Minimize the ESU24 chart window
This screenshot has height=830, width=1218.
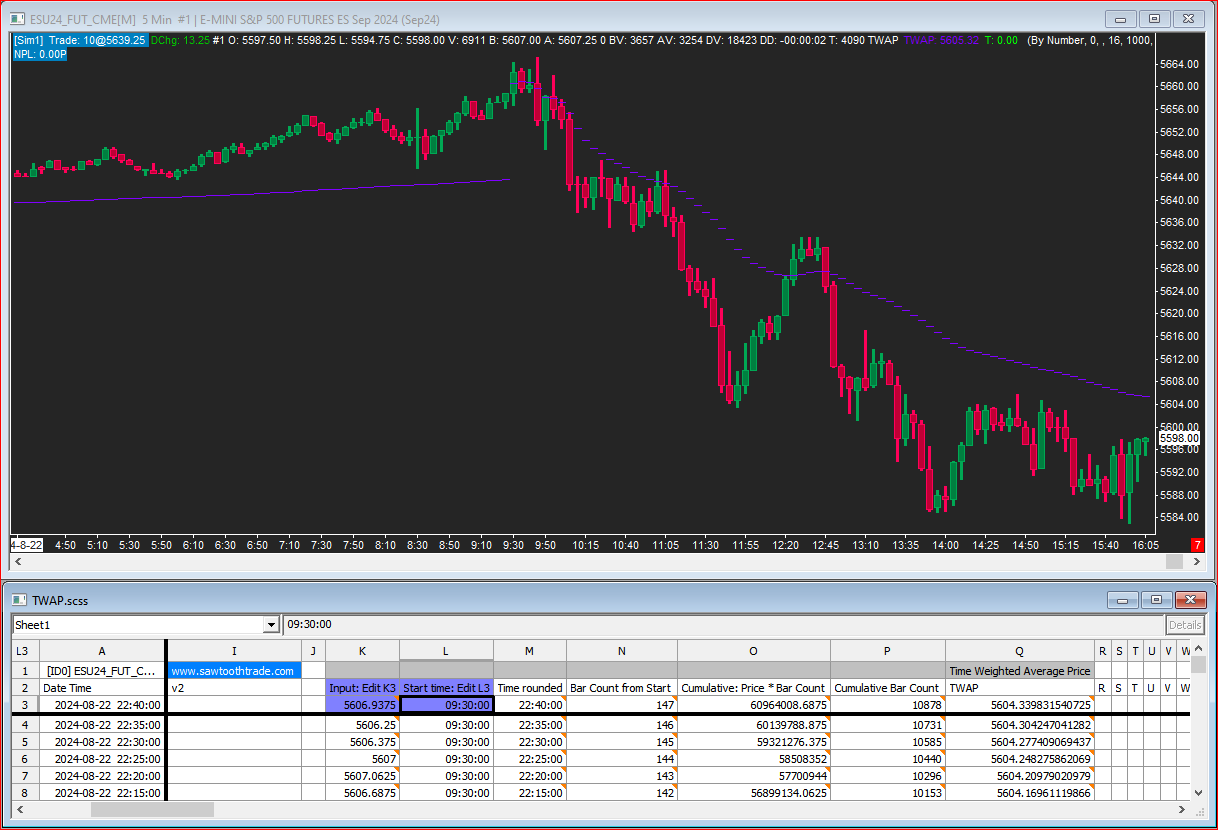click(x=1122, y=19)
